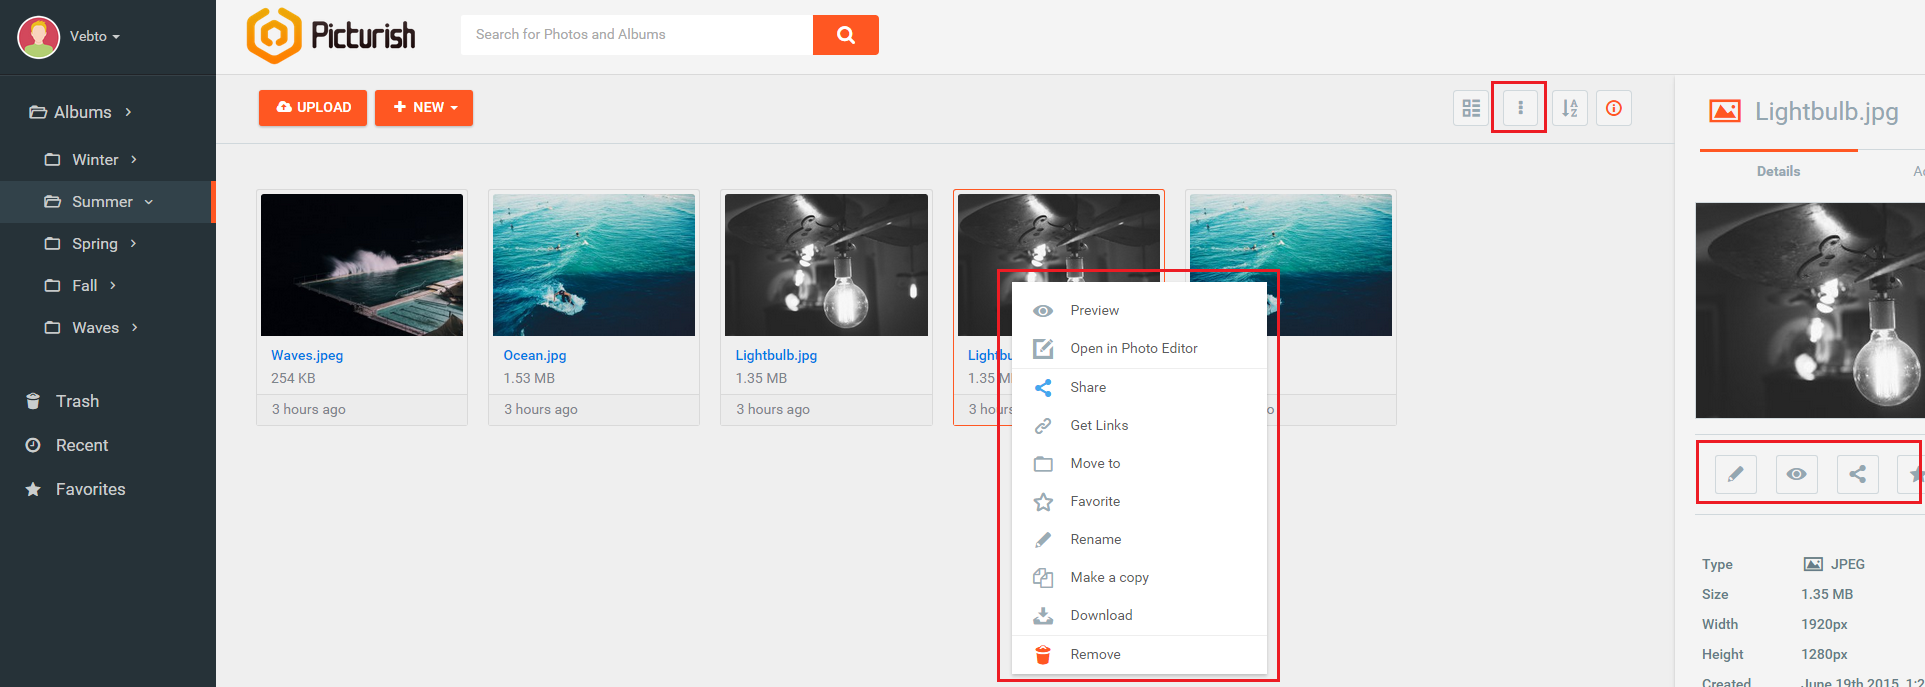Click the UPLOAD button

(313, 108)
